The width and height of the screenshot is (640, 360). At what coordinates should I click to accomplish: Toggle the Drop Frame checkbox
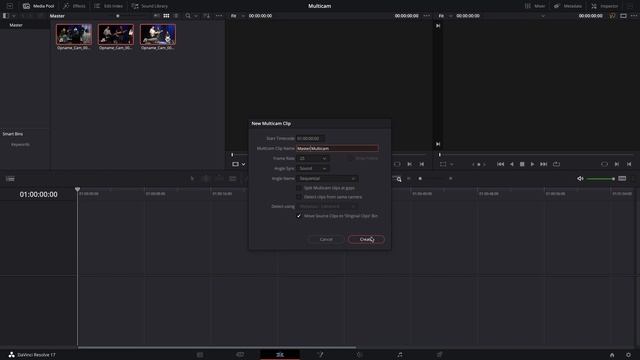(351, 158)
